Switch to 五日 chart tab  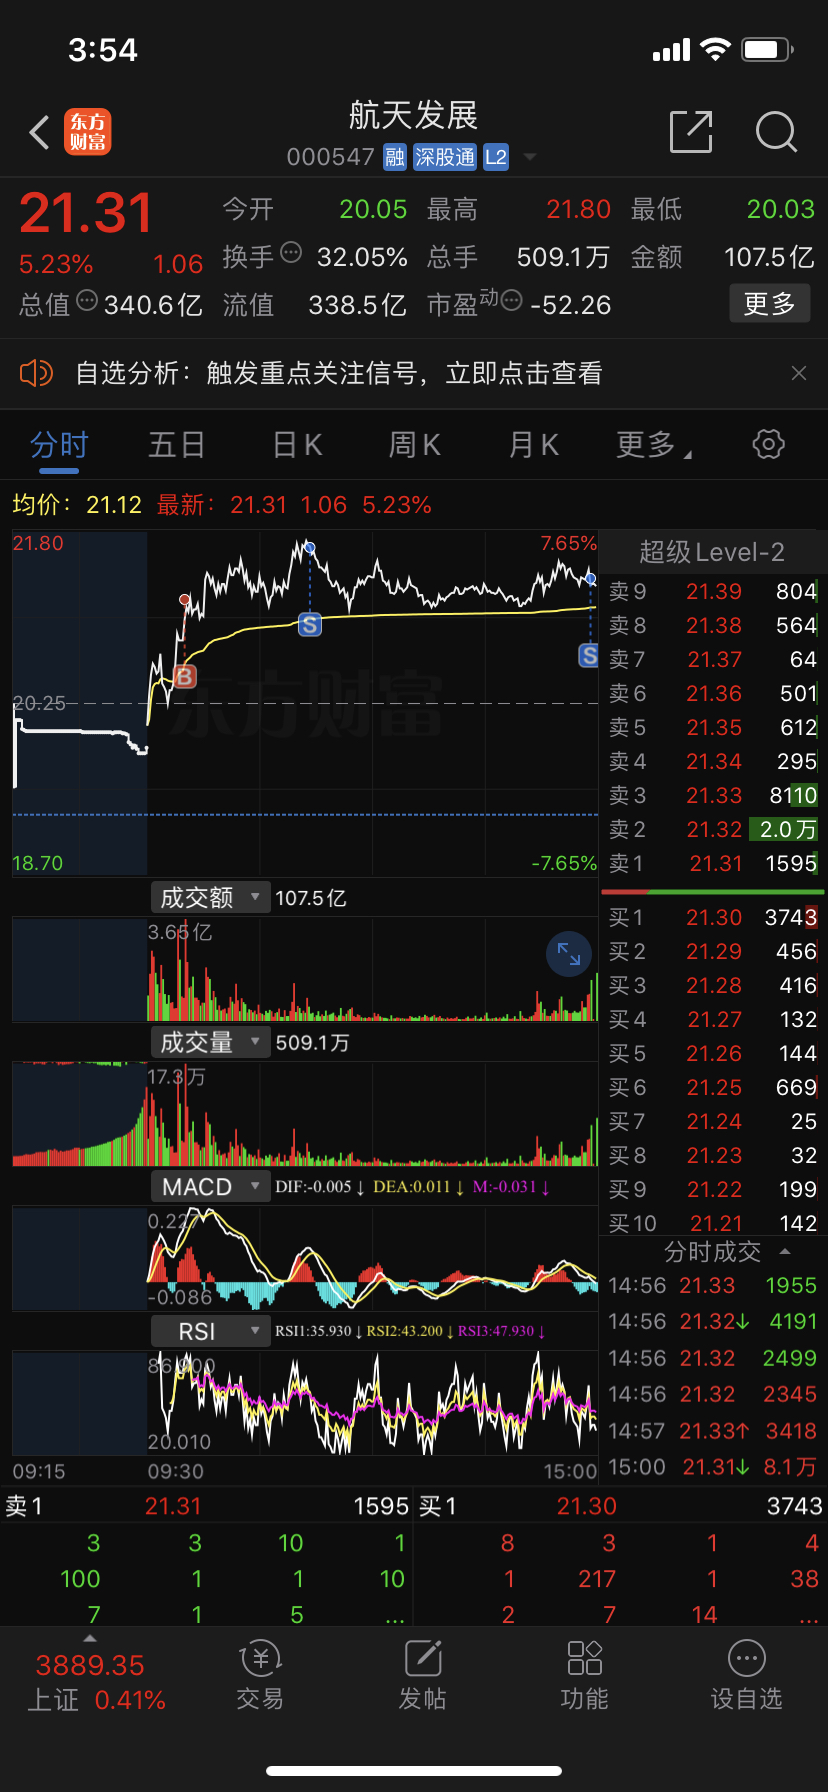(176, 445)
